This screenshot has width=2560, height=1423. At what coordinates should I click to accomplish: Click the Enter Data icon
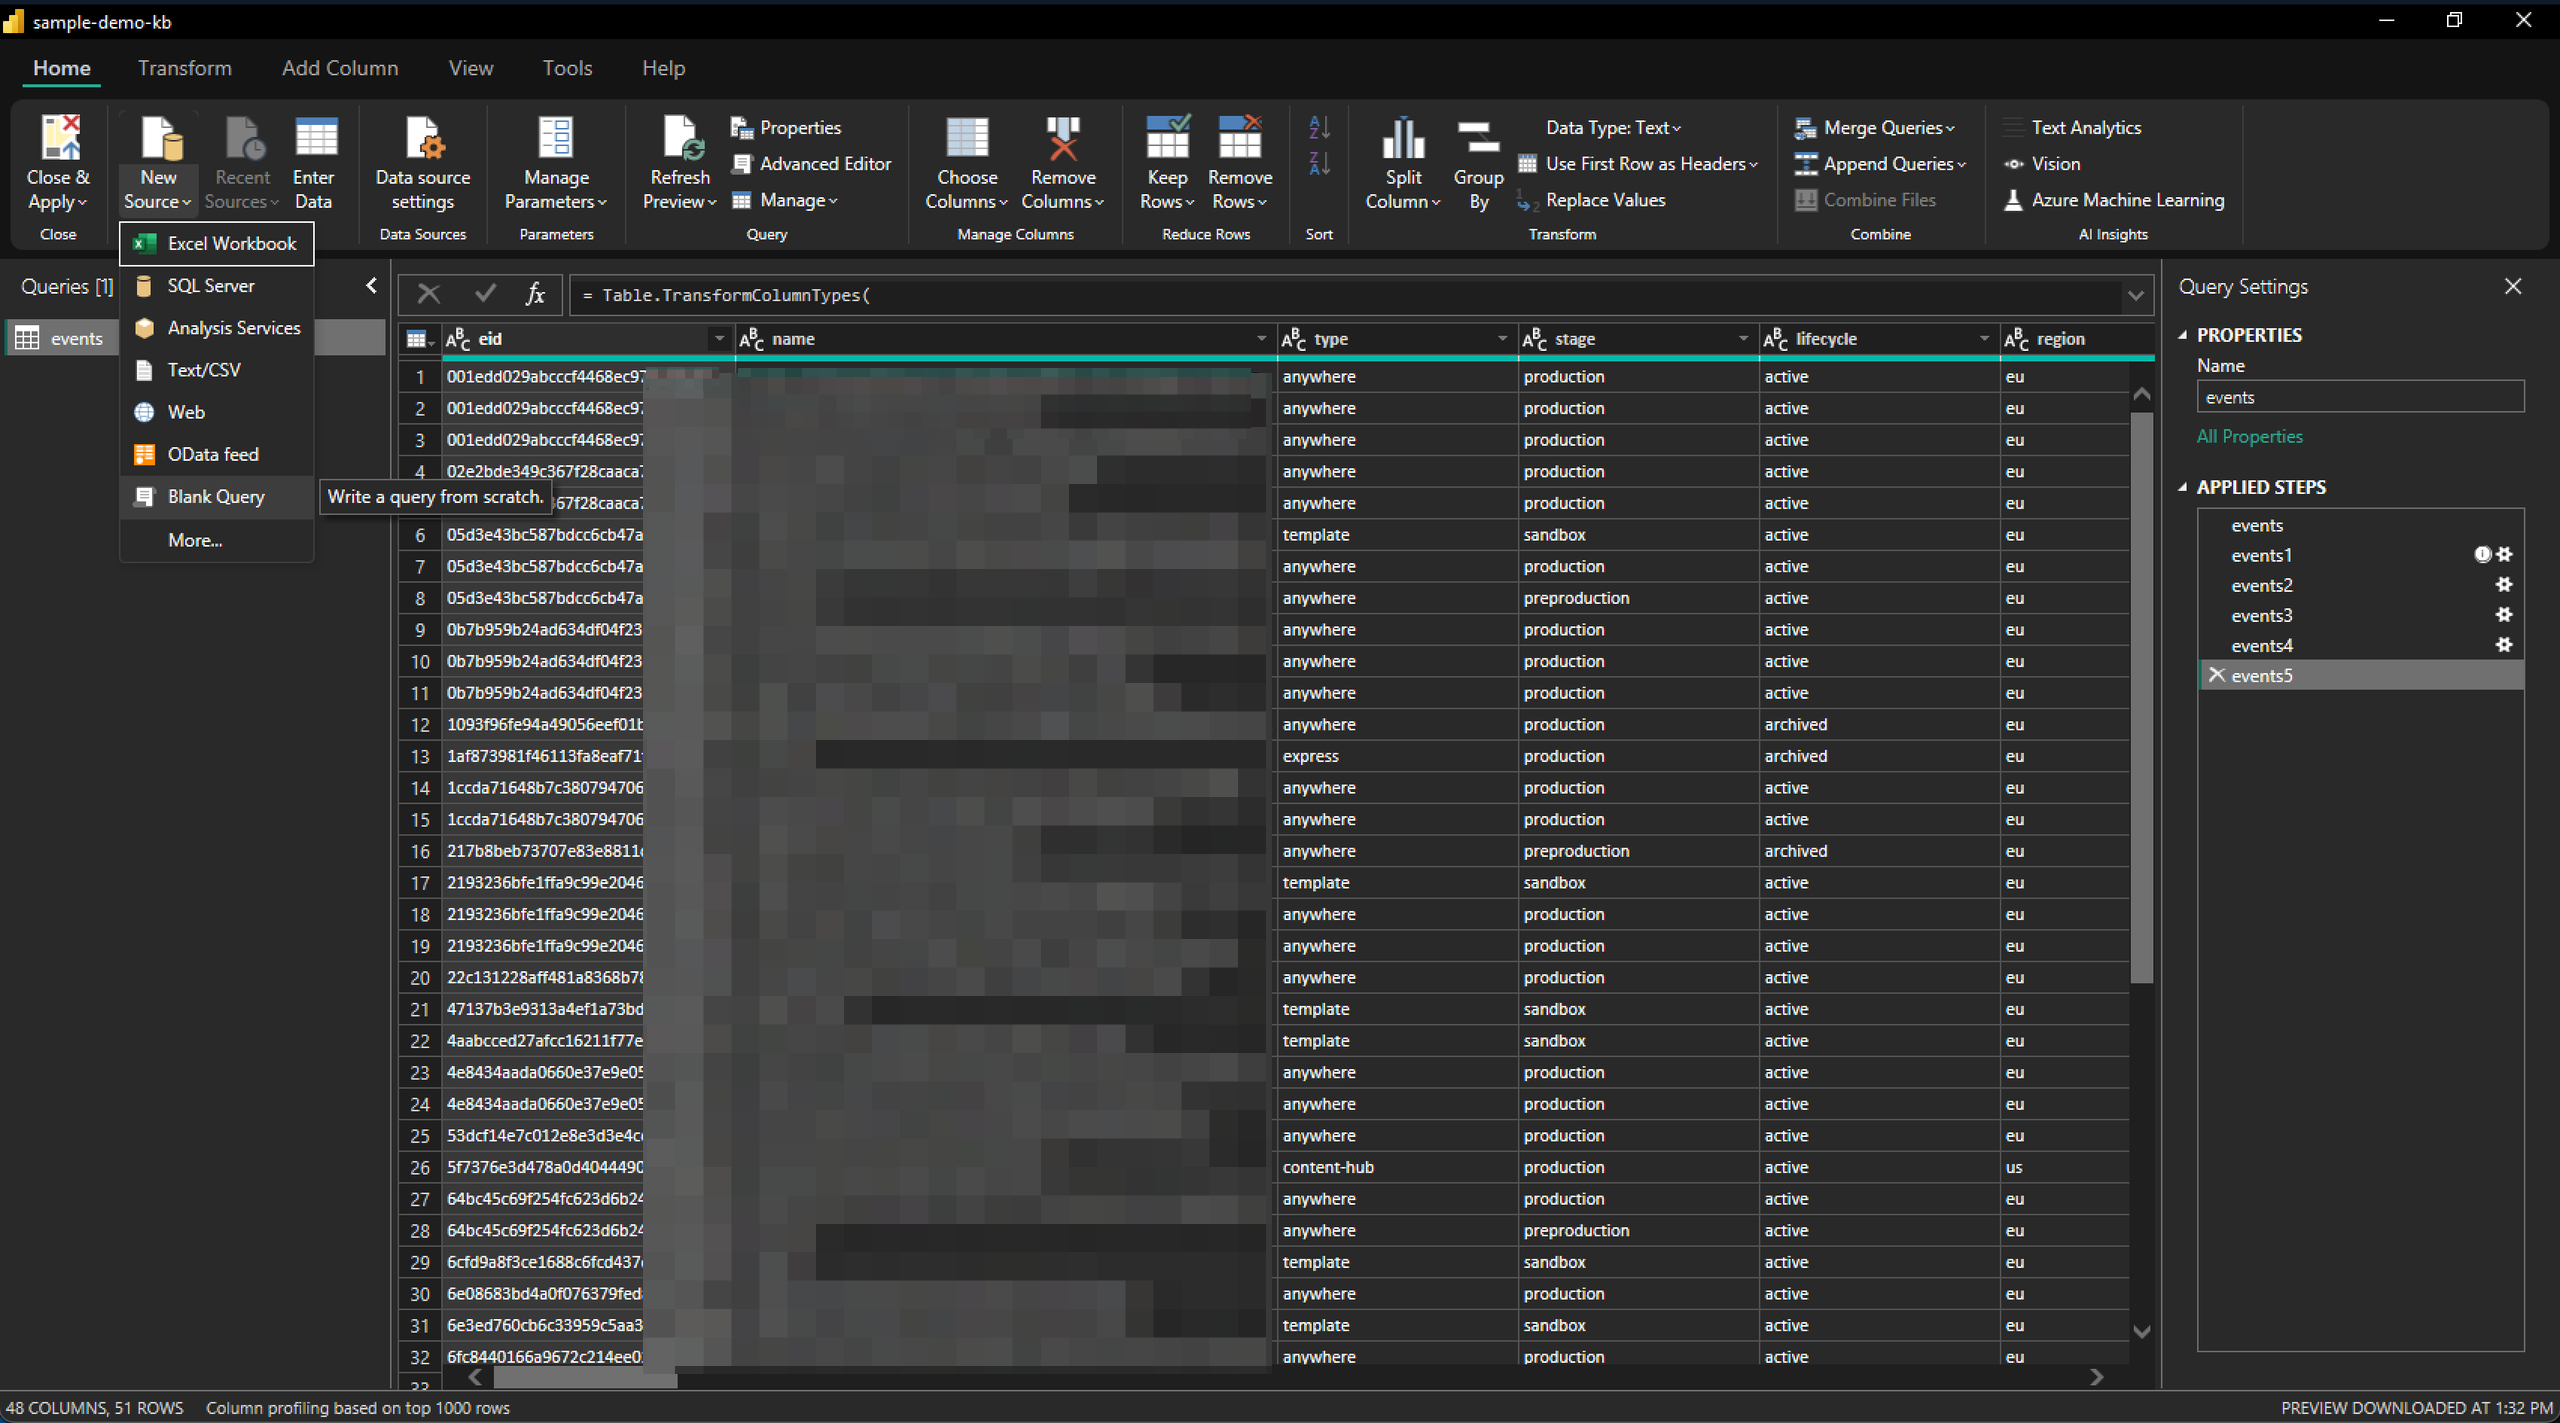[x=315, y=138]
